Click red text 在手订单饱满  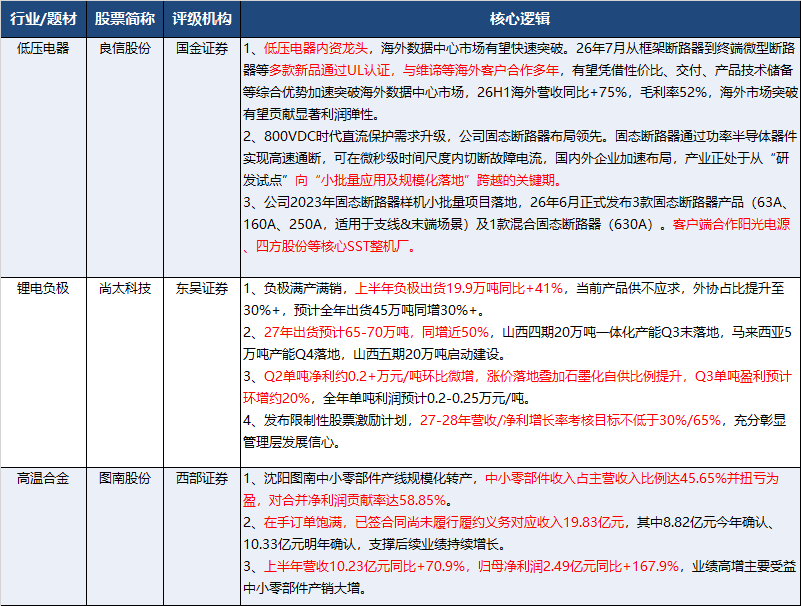click(x=302, y=523)
